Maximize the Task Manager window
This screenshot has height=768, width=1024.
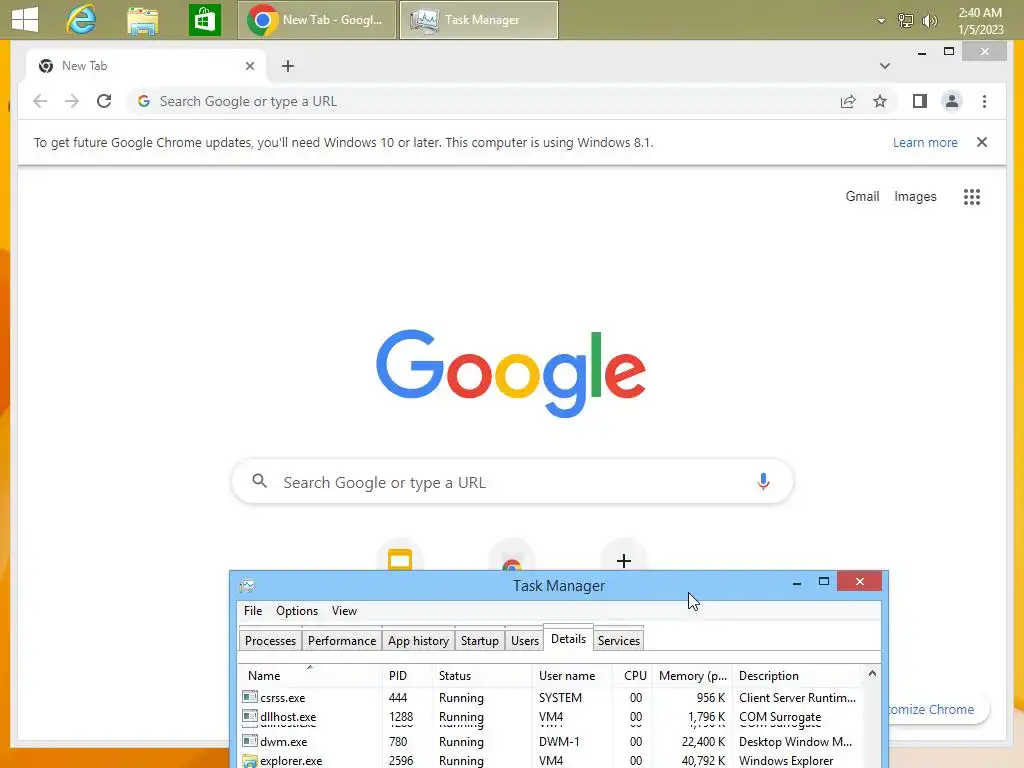point(824,581)
